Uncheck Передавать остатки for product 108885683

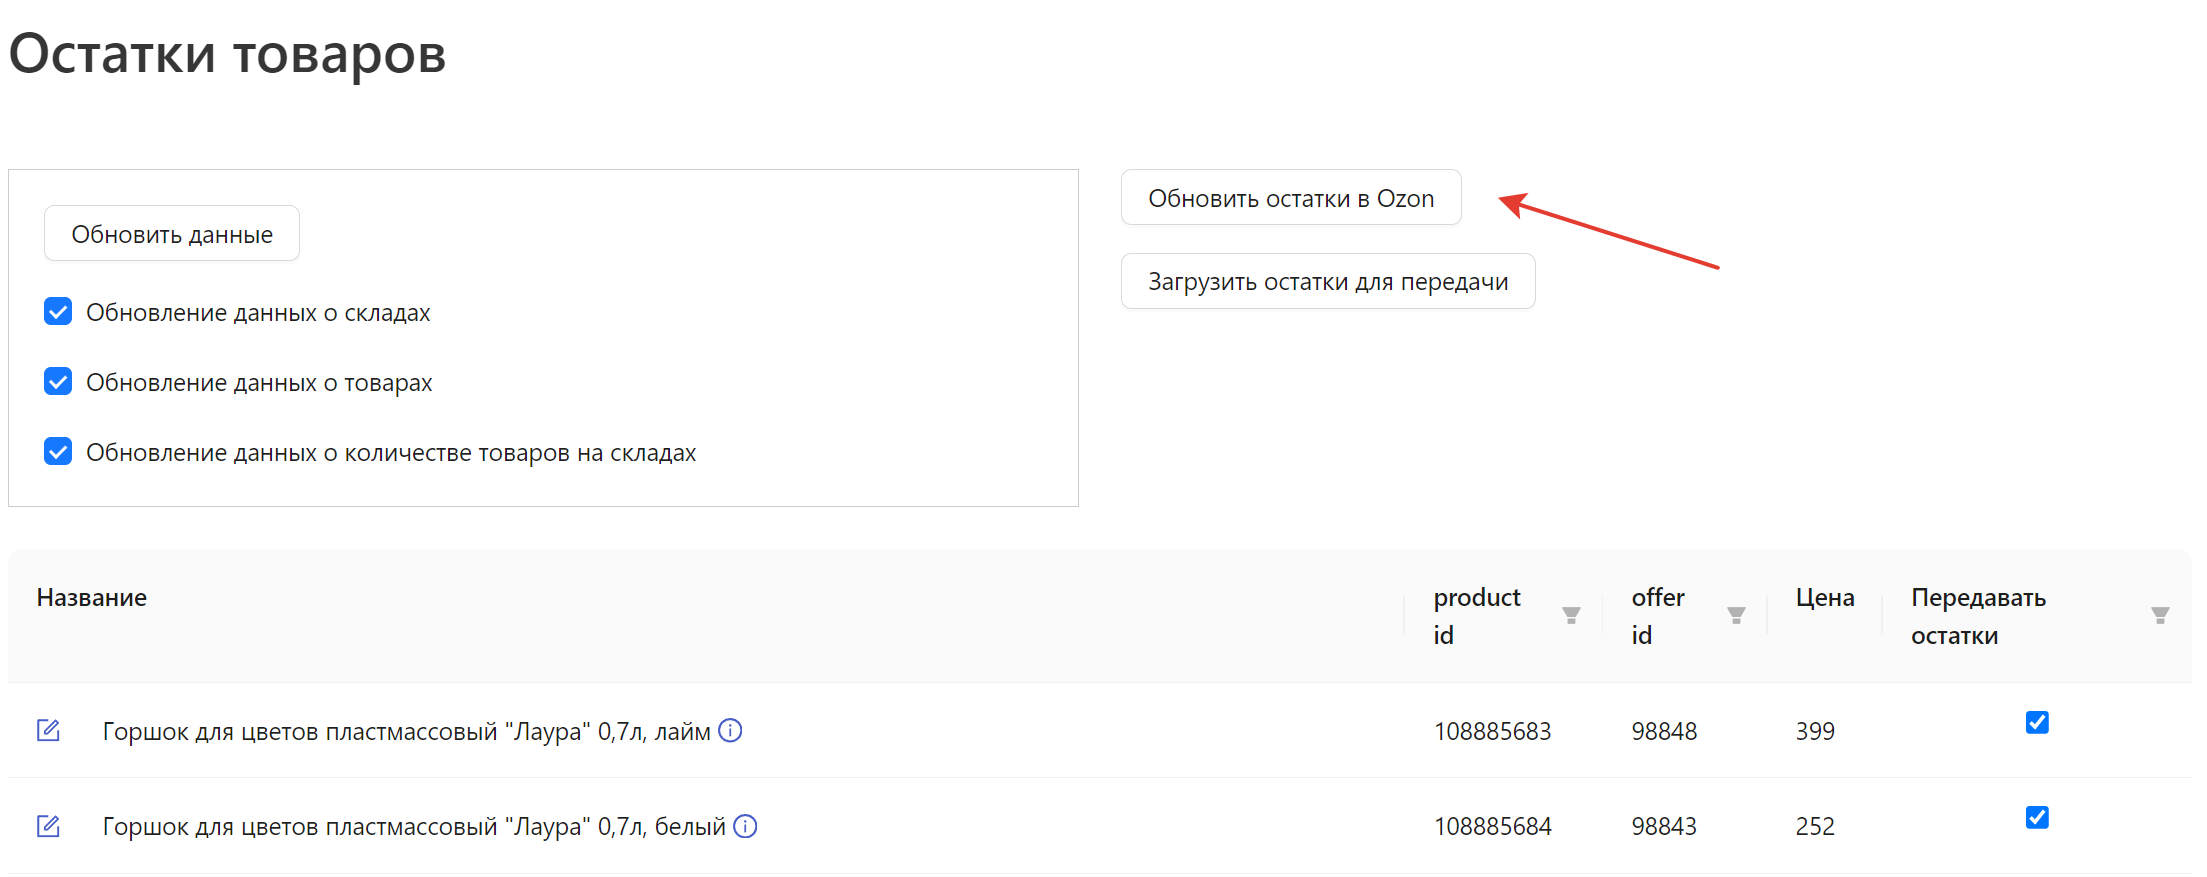(x=2037, y=722)
